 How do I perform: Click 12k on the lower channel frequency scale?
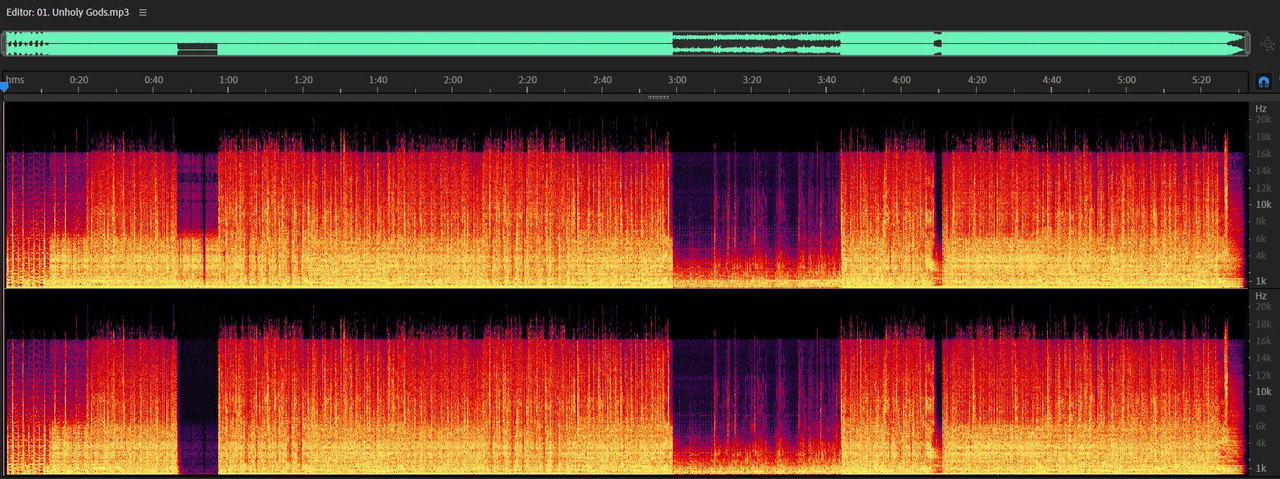pos(1263,375)
